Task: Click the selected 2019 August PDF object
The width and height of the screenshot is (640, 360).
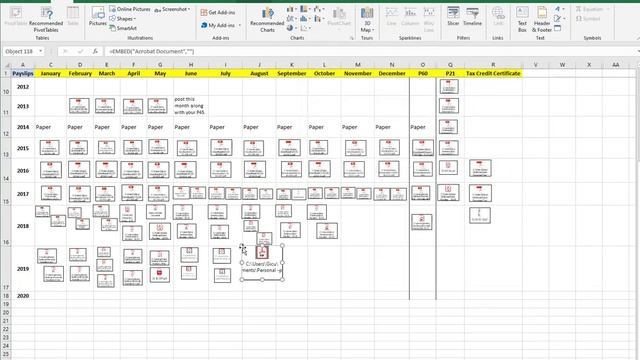Action: pos(262,262)
